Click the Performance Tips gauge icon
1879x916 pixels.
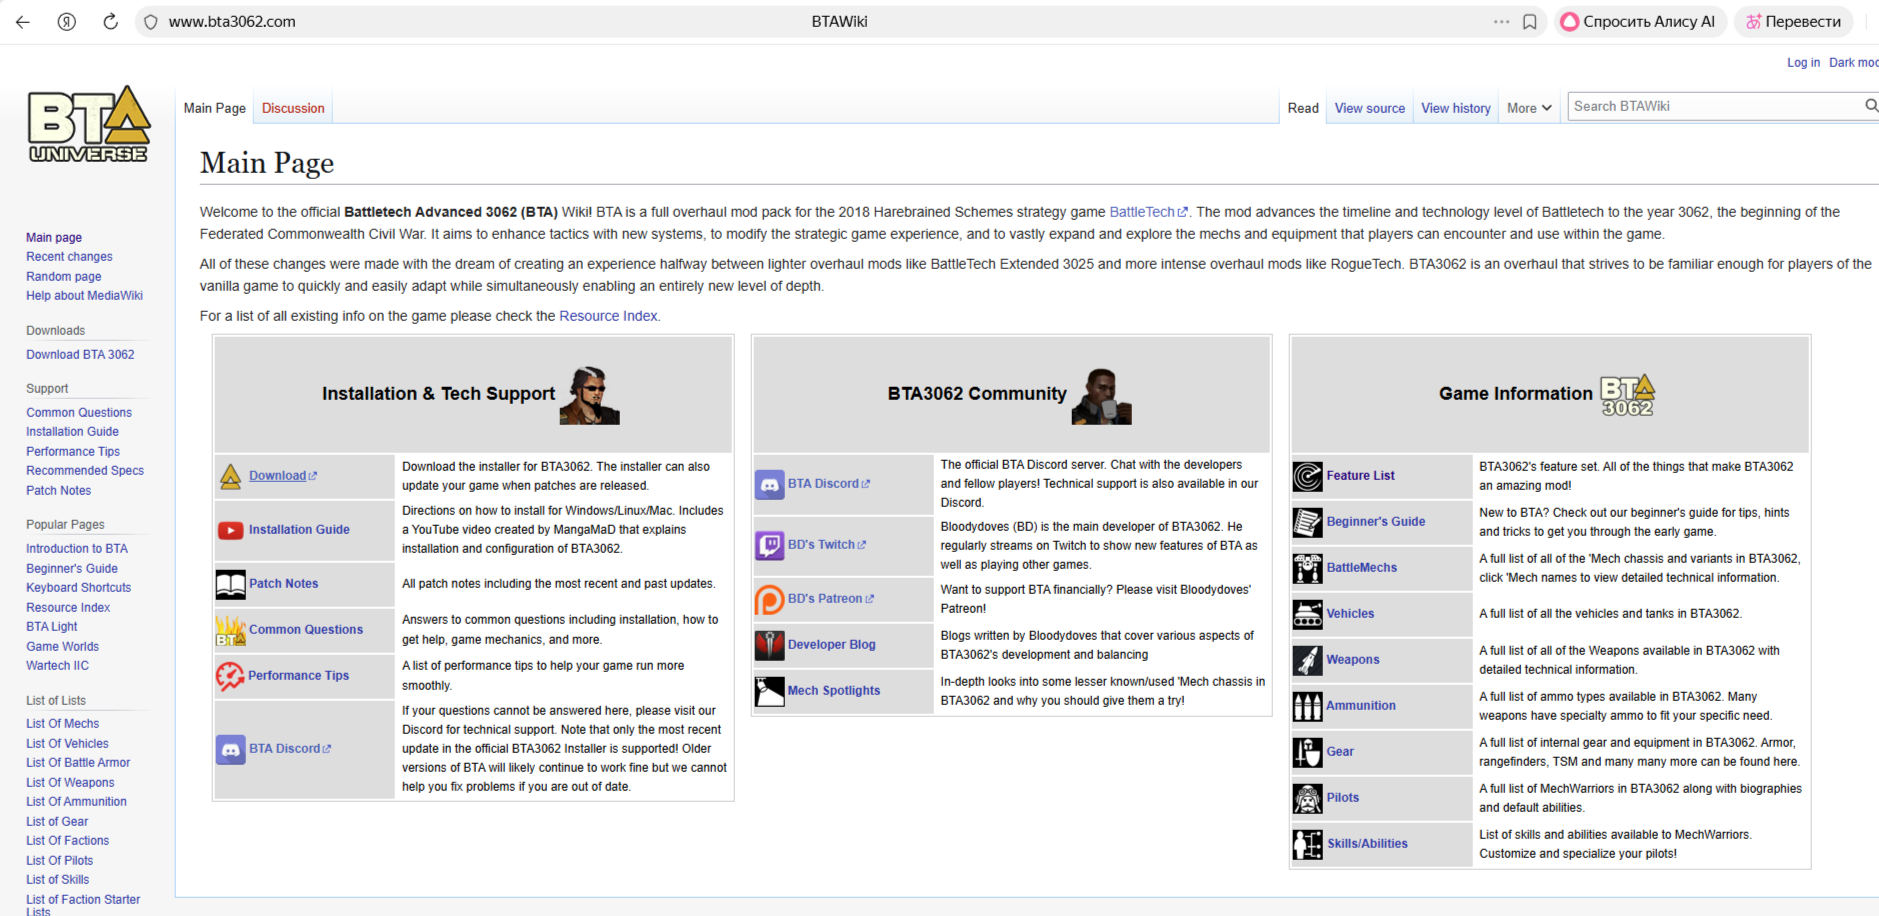pyautogui.click(x=230, y=677)
